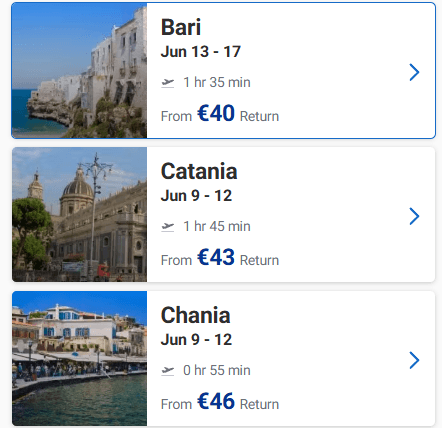Open Chania flight using its right chevron

[x=414, y=360]
